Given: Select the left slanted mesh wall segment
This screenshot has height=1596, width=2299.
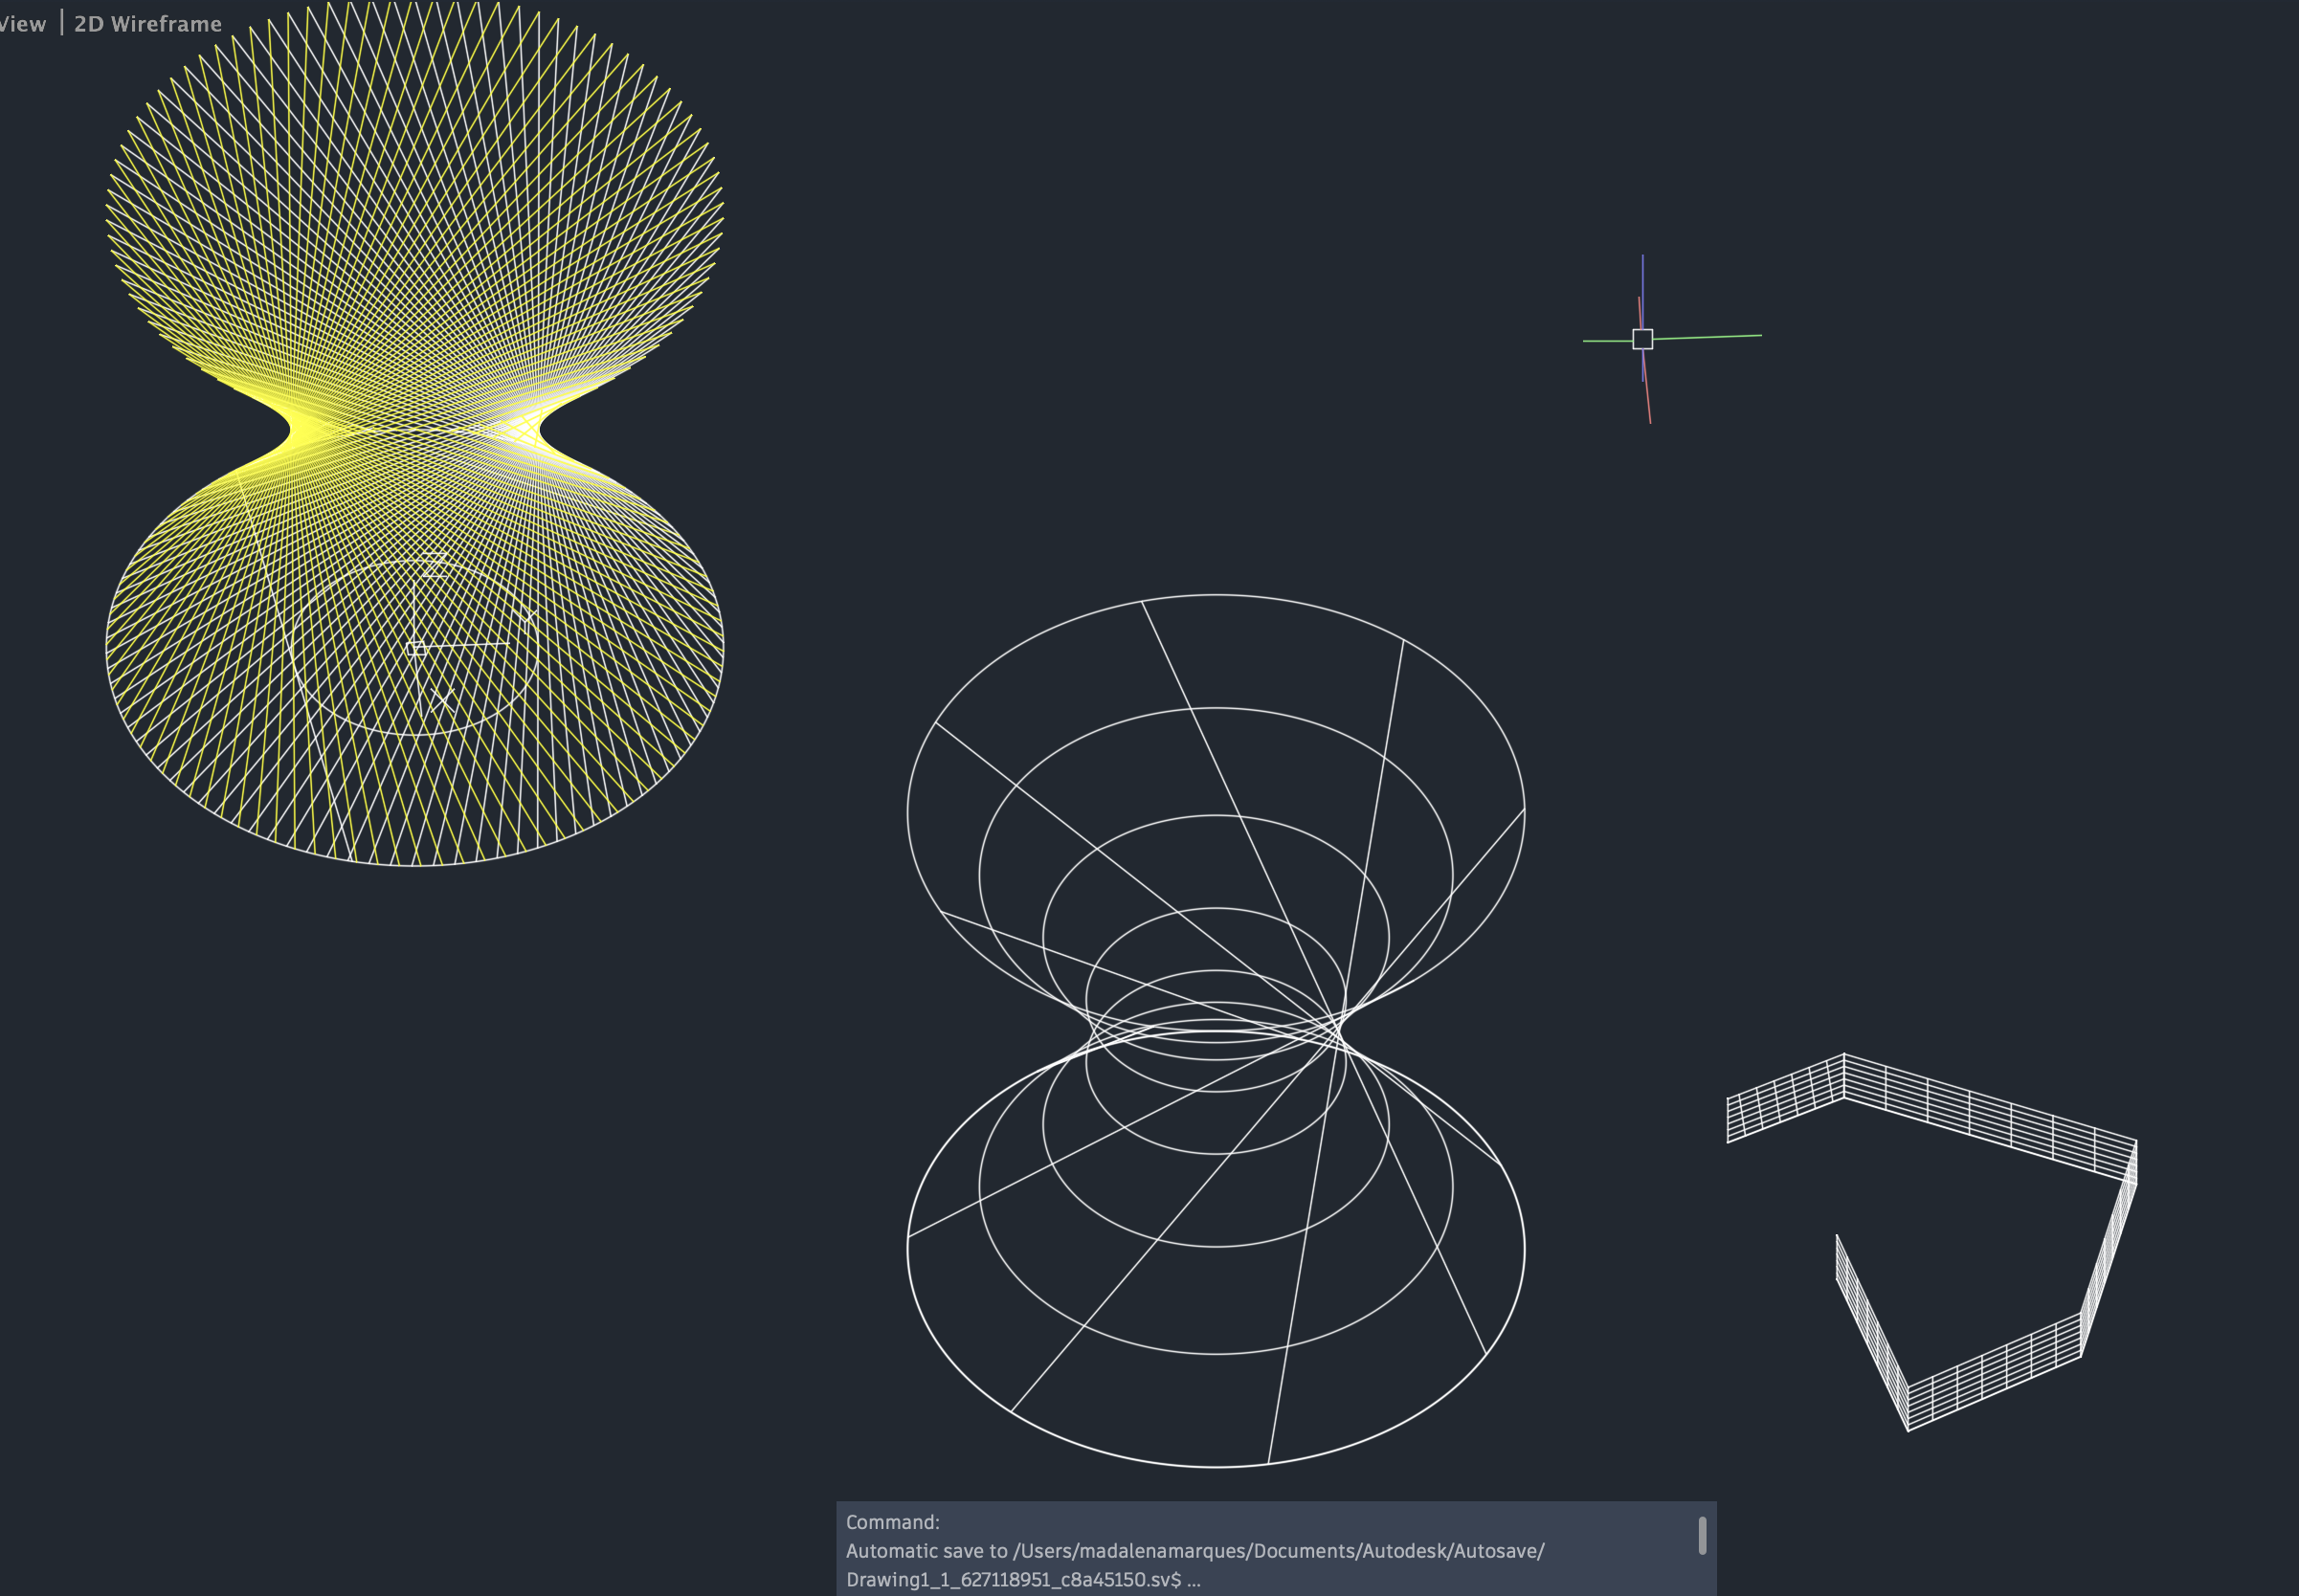Looking at the screenshot, I should [1872, 1333].
